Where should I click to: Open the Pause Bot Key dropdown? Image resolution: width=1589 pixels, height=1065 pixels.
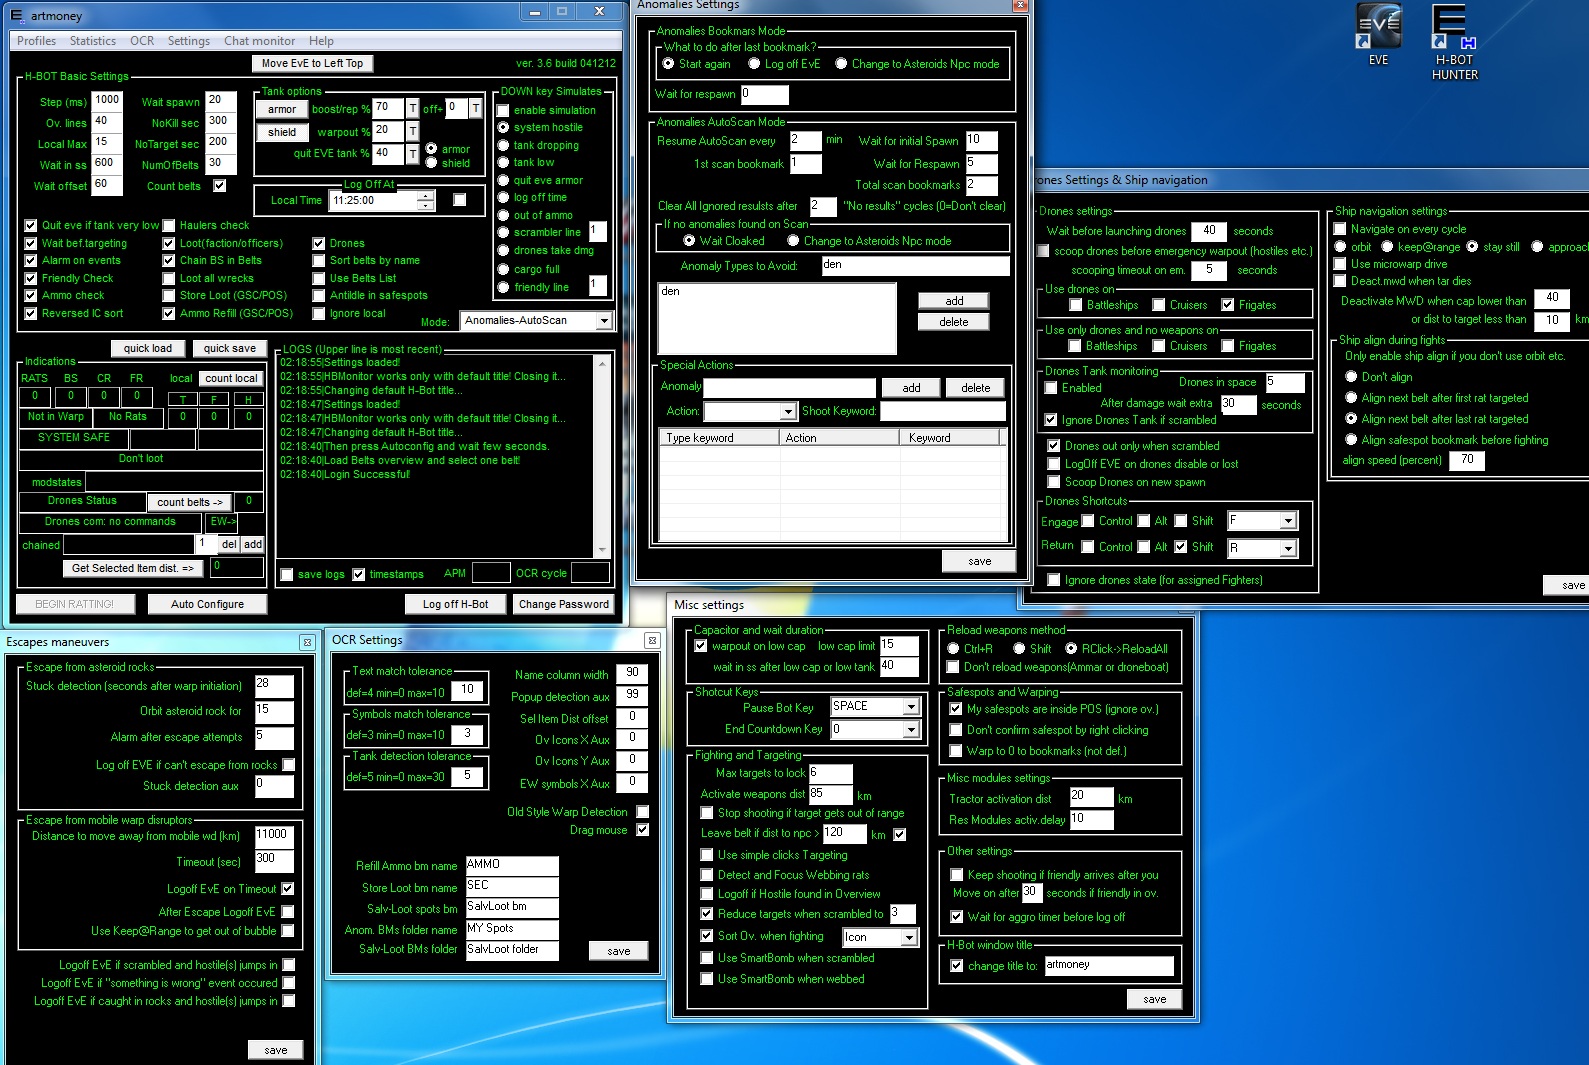[911, 707]
